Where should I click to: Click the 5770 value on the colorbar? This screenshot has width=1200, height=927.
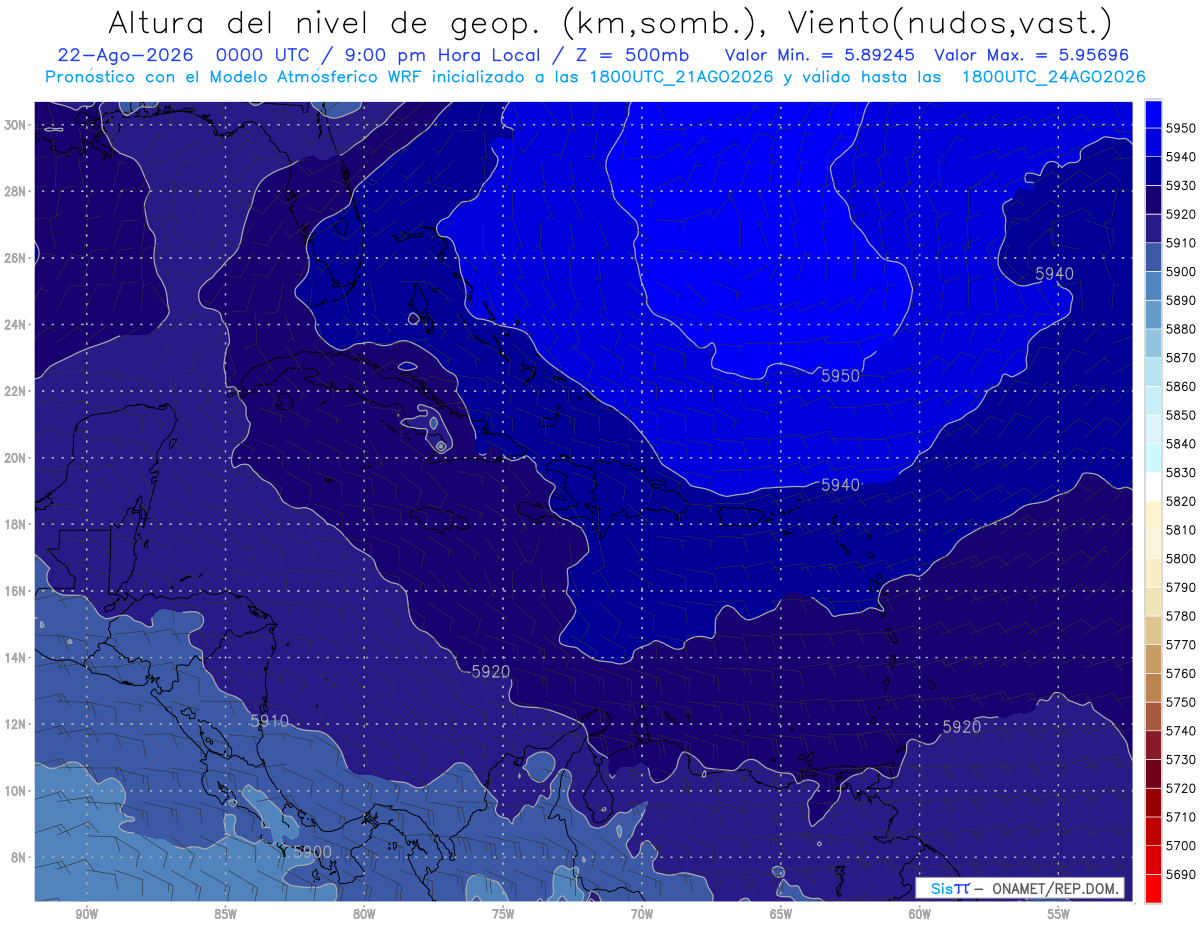click(1181, 645)
